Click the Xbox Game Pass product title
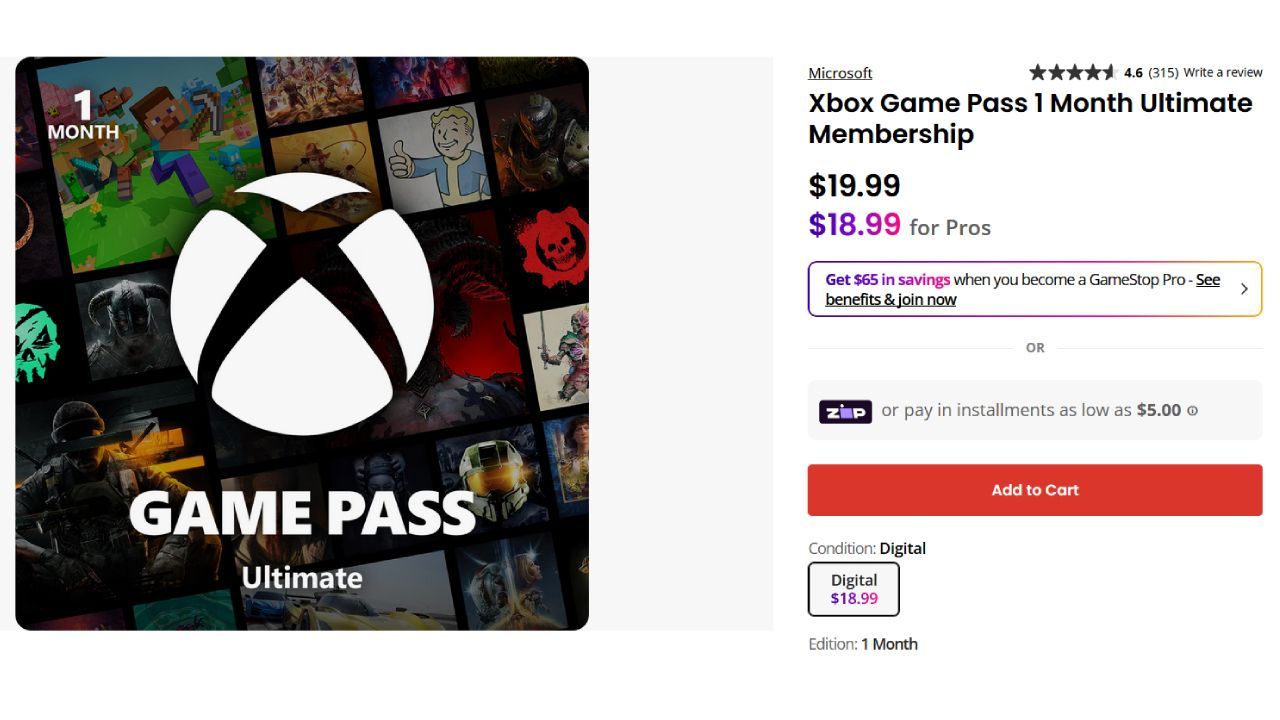The image size is (1280, 720). tap(1030, 118)
